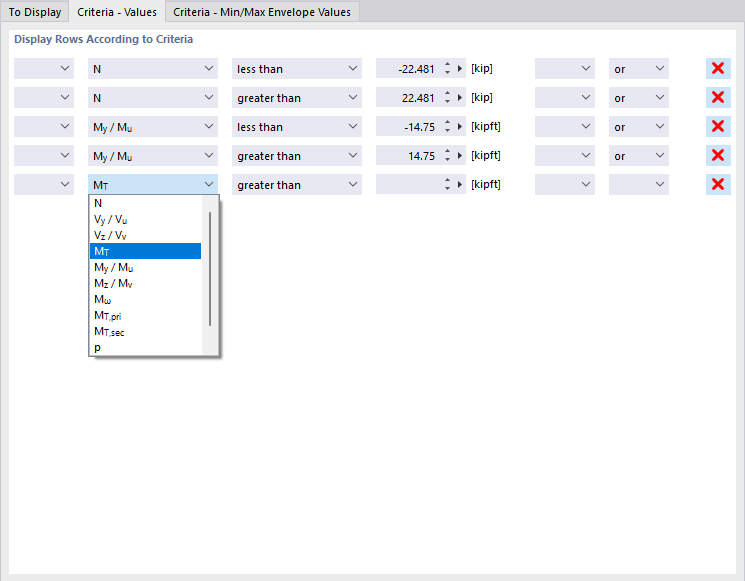Select Mω from the dropdown list
745x581 pixels.
[x=145, y=299]
